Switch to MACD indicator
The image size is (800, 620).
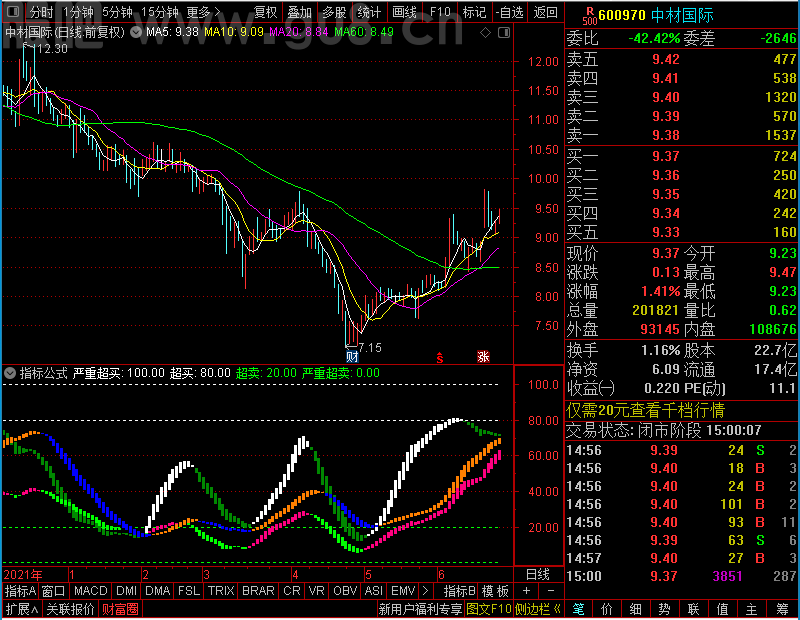point(91,591)
